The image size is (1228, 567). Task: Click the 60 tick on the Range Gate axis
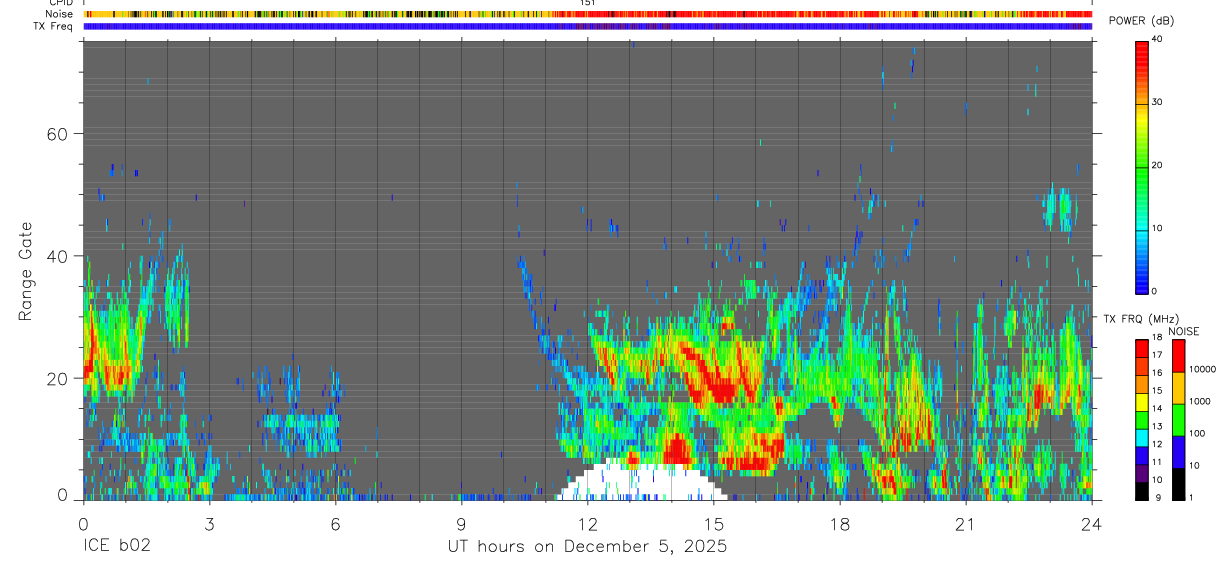58,134
